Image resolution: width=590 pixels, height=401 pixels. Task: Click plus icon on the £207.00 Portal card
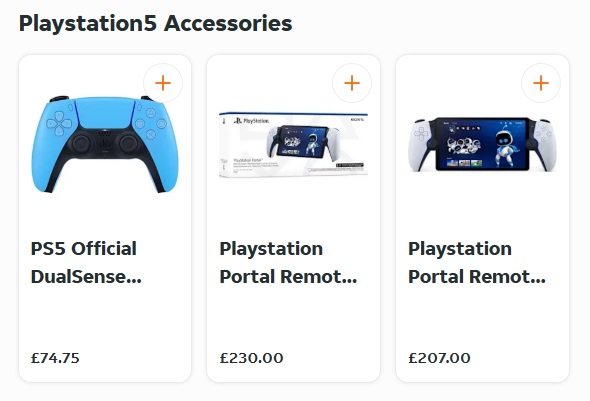pos(541,83)
